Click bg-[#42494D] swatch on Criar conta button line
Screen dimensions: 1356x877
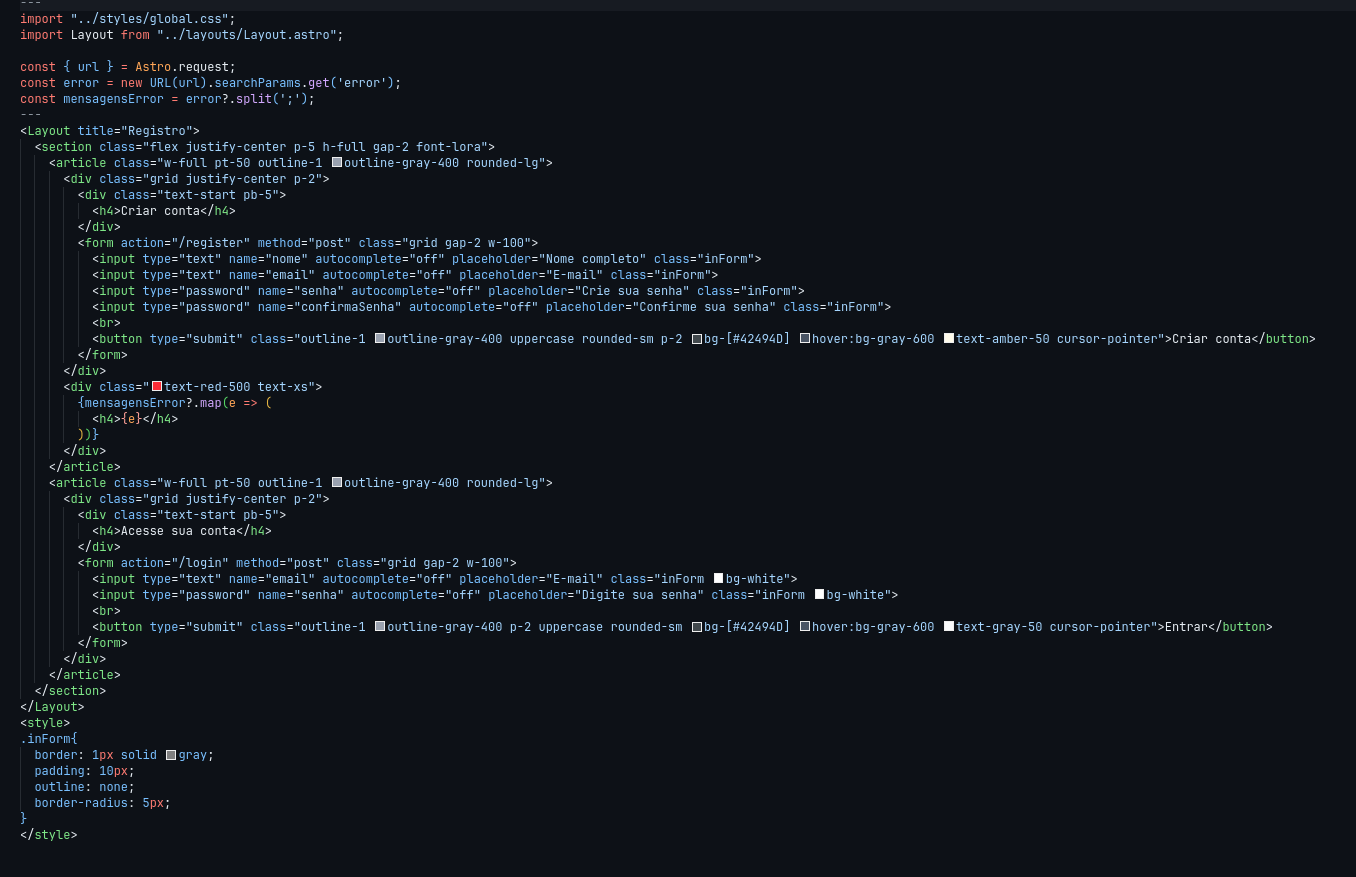(x=697, y=339)
